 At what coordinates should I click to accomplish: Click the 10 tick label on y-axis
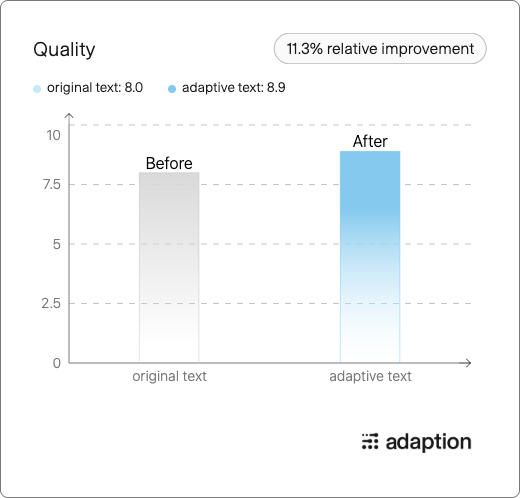coord(53,135)
